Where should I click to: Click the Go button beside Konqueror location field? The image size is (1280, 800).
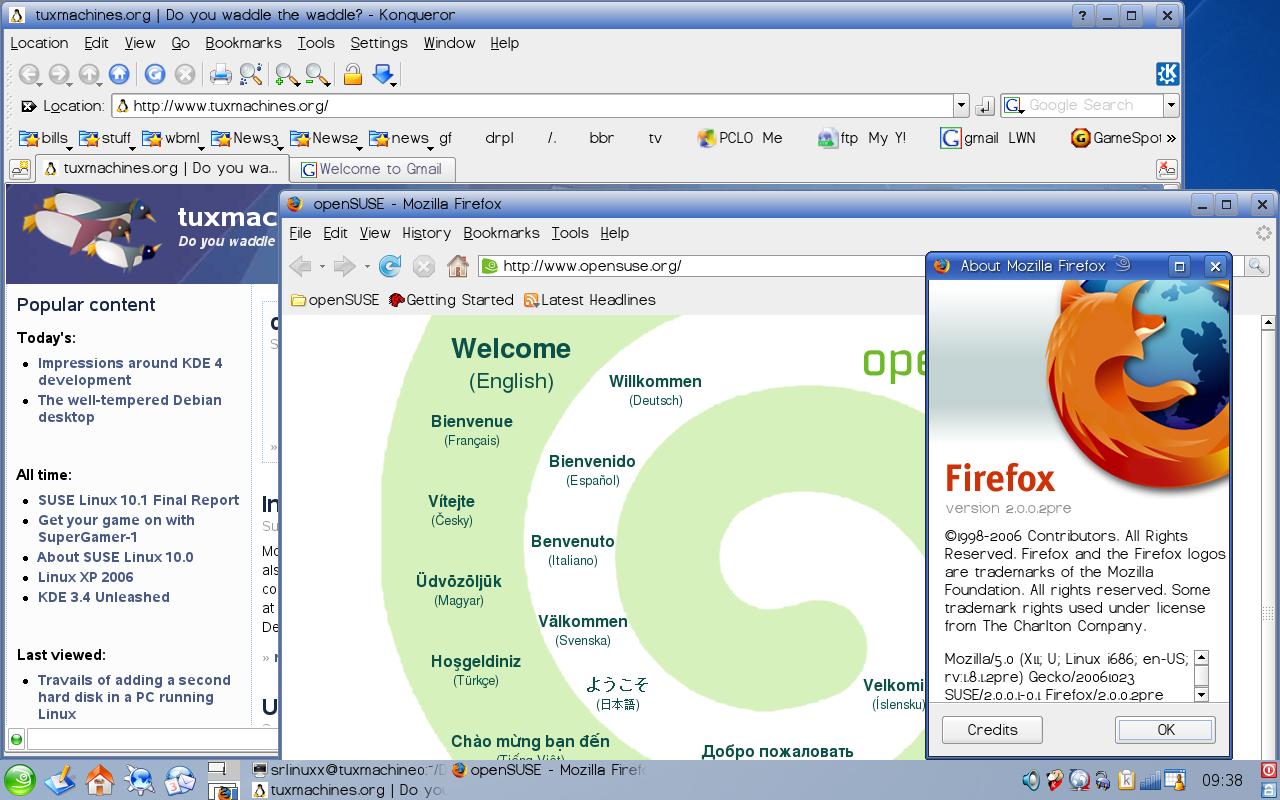coord(984,105)
